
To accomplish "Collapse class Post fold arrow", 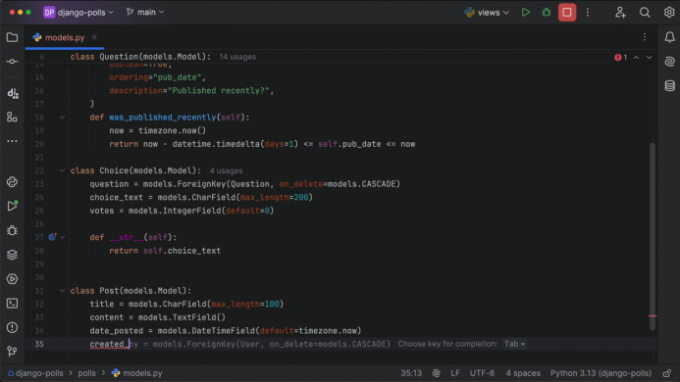I will pyautogui.click(x=62, y=291).
